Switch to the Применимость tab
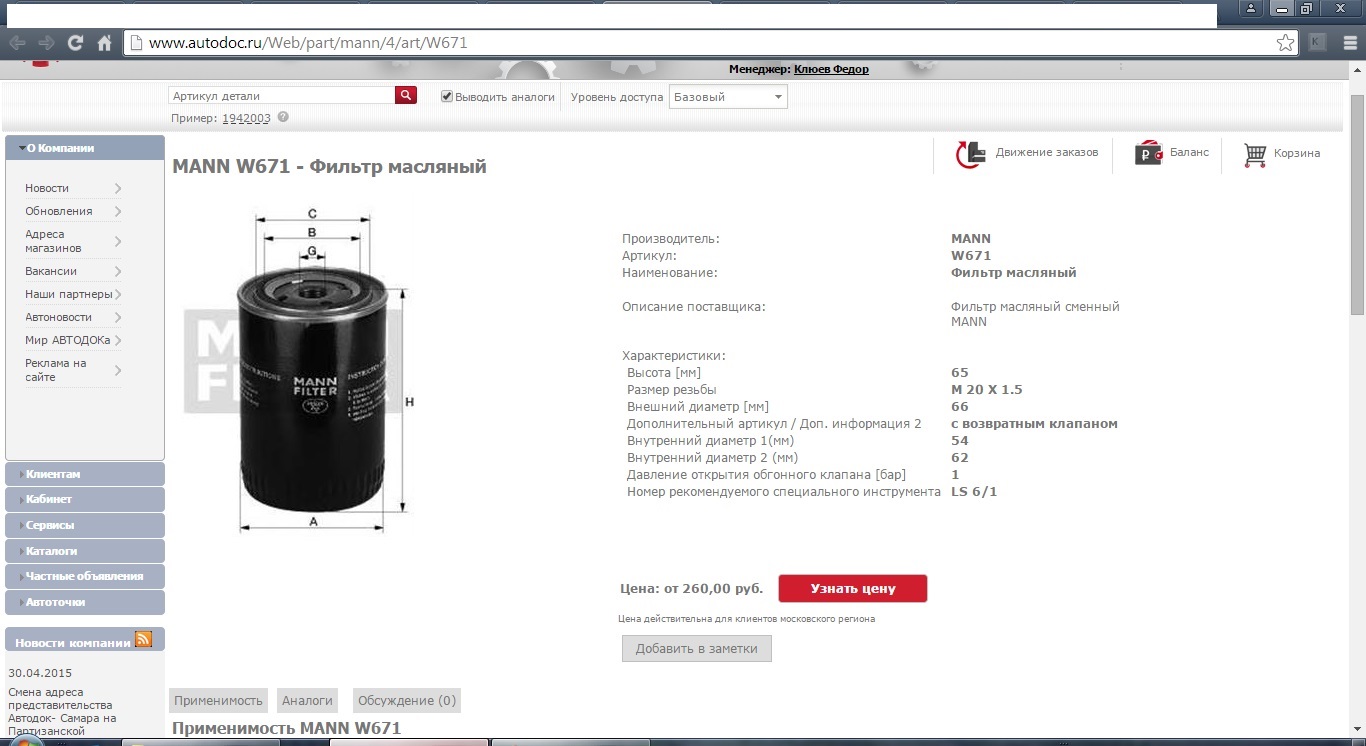 (x=220, y=700)
